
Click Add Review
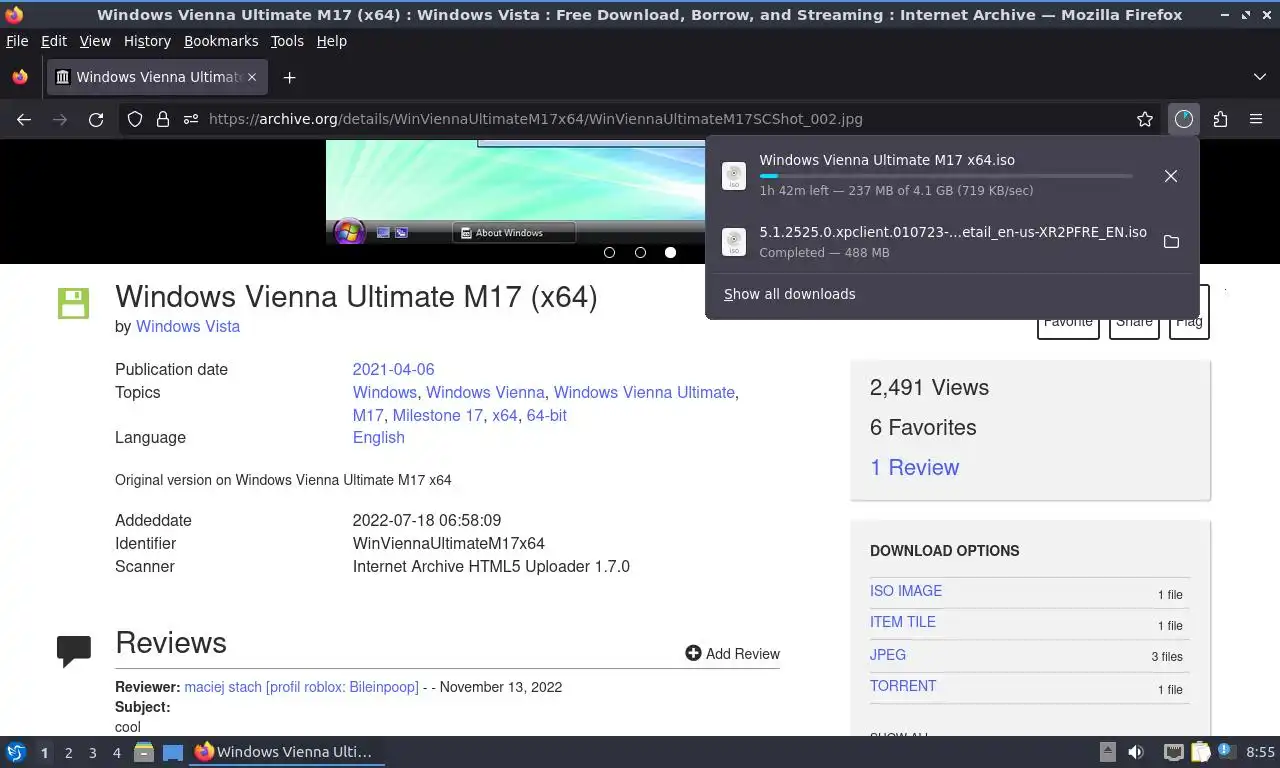pyautogui.click(x=732, y=654)
